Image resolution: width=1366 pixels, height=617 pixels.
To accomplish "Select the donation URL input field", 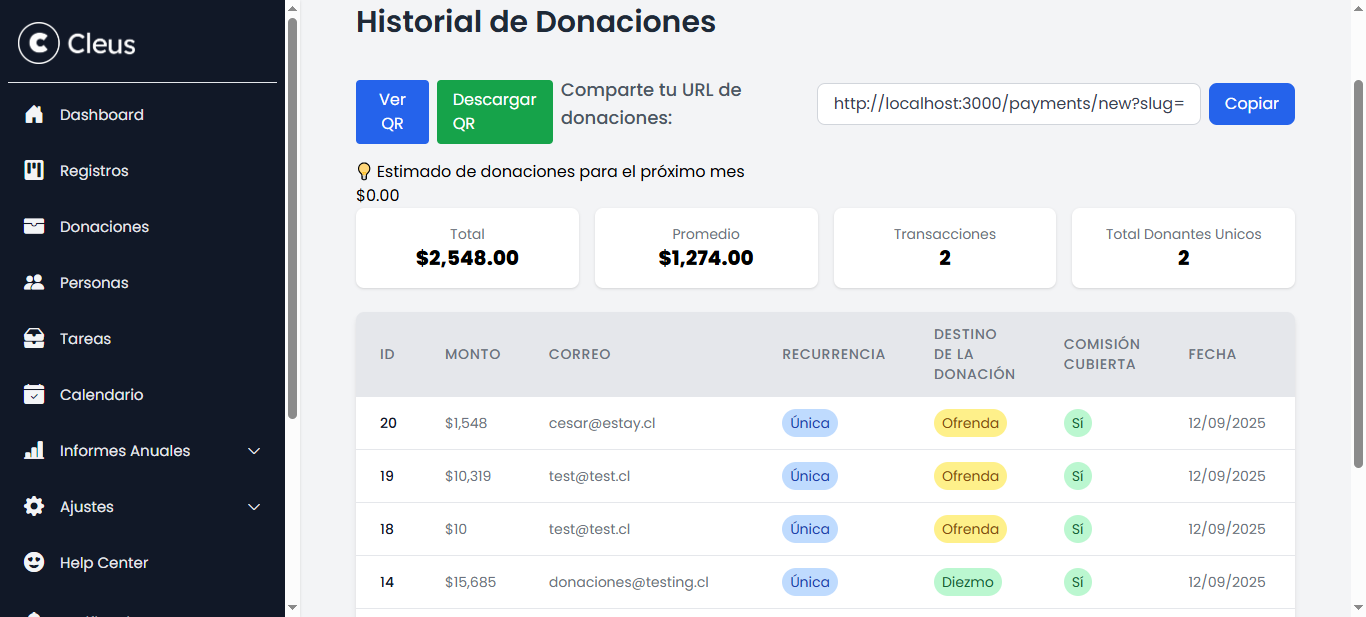I will (x=1008, y=103).
